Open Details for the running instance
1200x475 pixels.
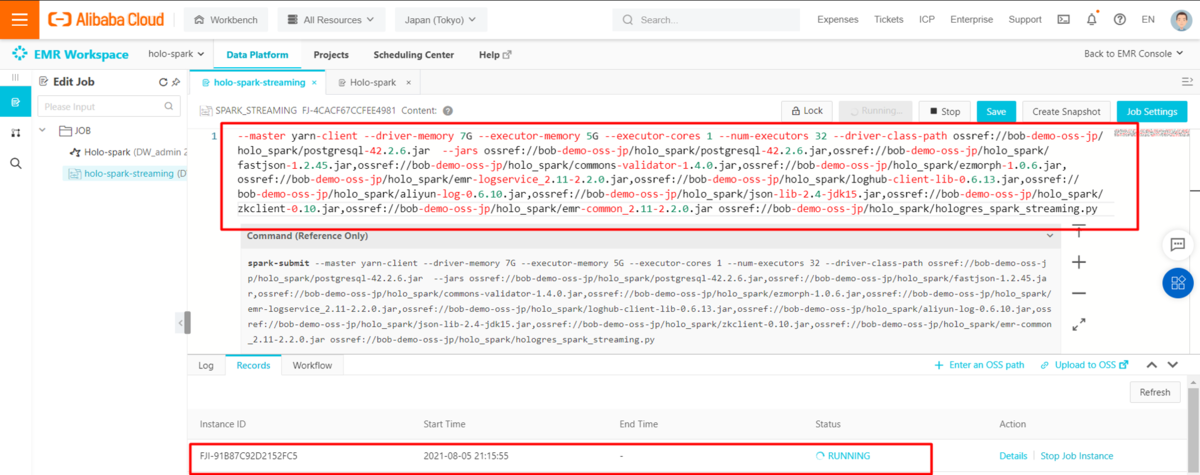[x=1013, y=455]
